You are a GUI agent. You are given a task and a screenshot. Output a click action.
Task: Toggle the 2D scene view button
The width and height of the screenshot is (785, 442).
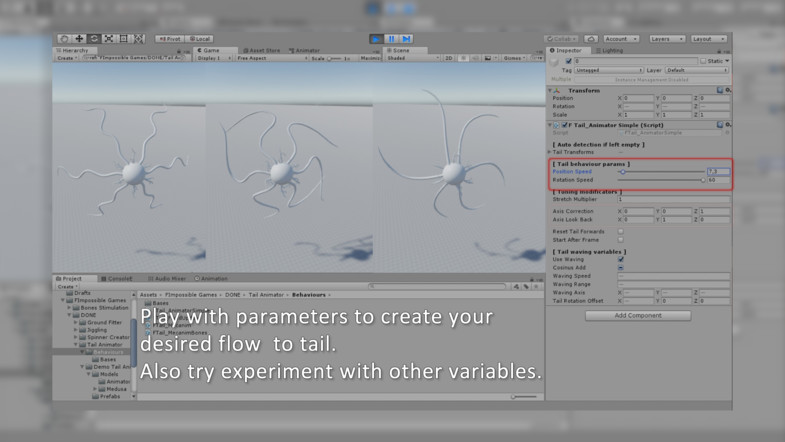coord(449,58)
